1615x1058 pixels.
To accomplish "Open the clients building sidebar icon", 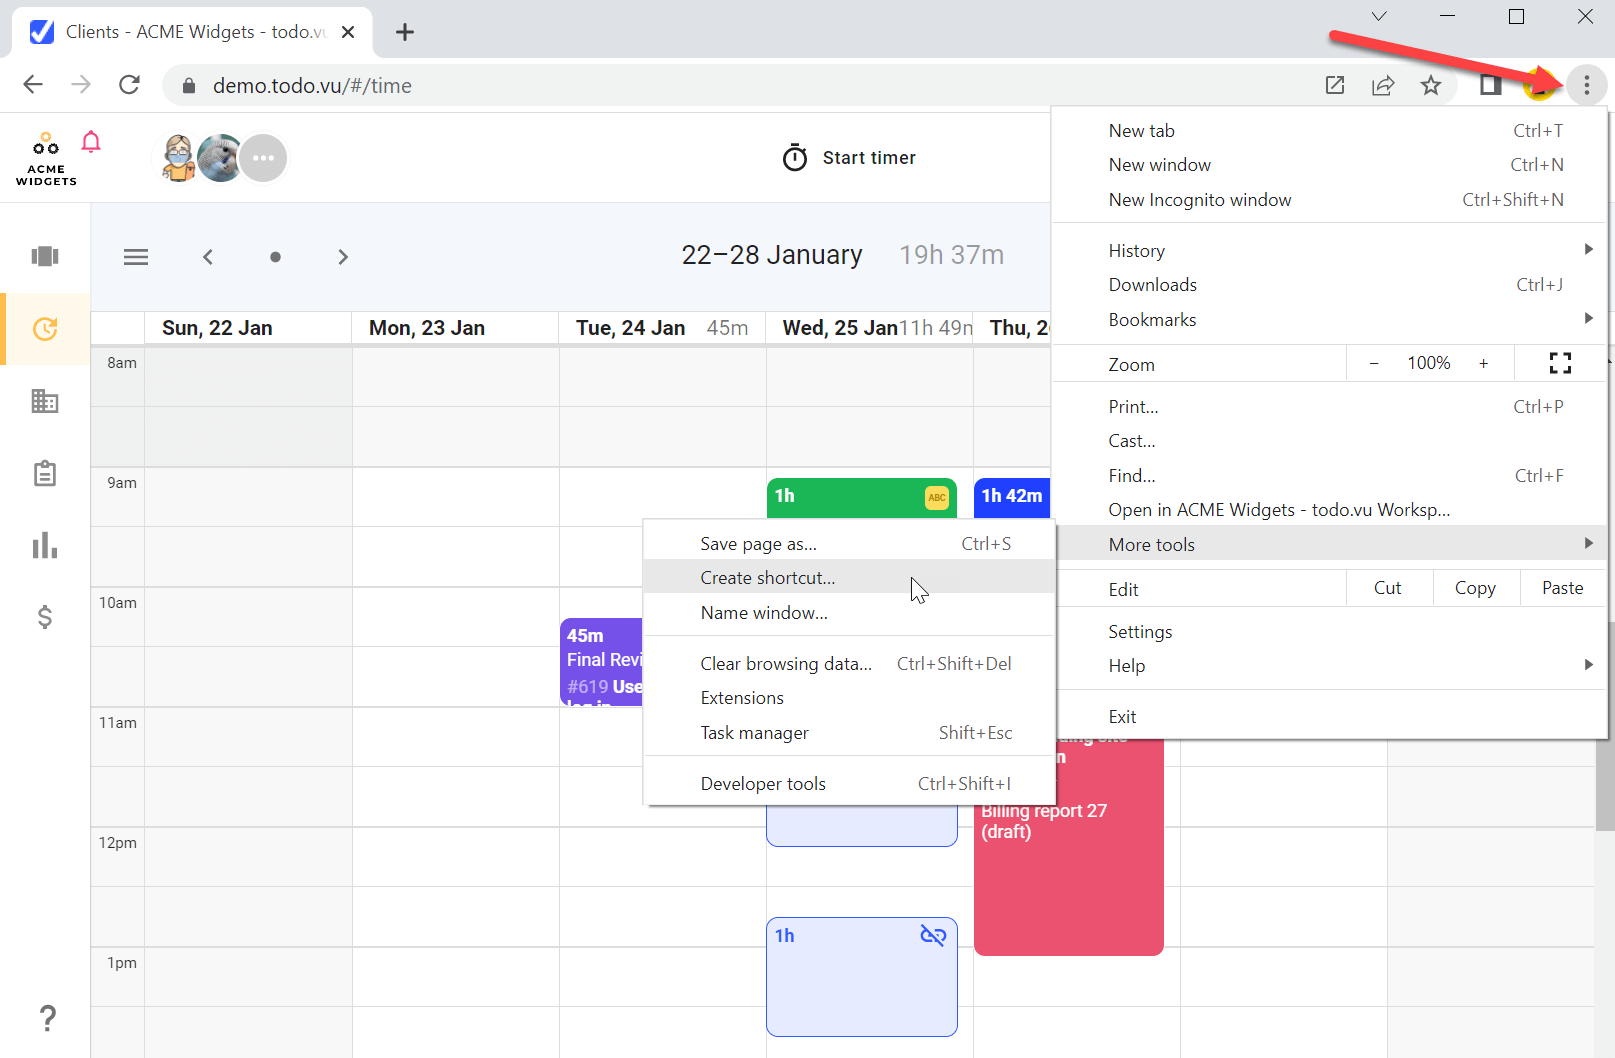I will click(45, 401).
